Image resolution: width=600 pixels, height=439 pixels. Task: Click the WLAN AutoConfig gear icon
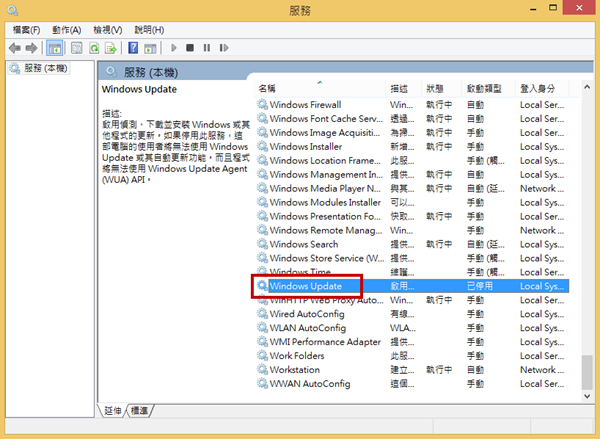[x=262, y=328]
